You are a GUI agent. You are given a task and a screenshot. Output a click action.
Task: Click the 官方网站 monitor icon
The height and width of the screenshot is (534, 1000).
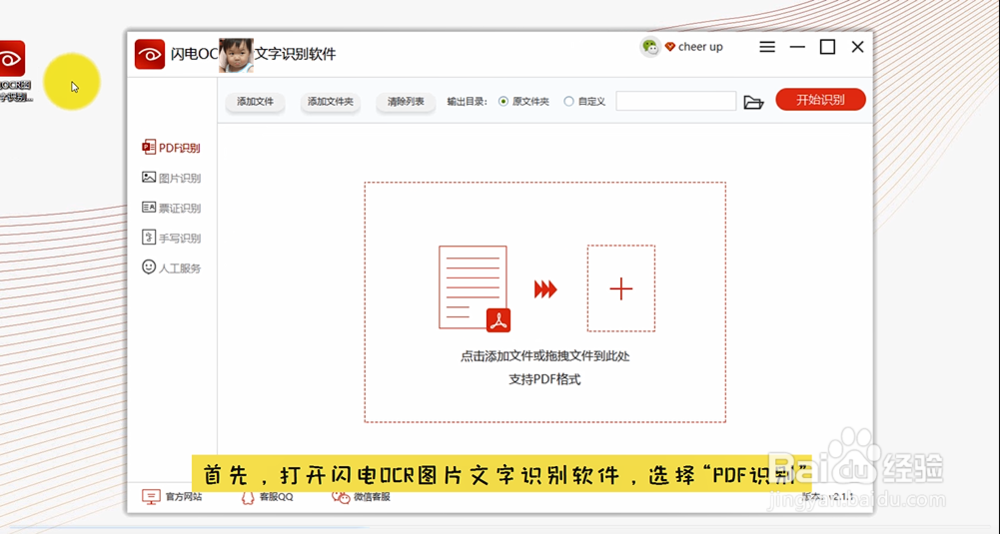[x=151, y=497]
